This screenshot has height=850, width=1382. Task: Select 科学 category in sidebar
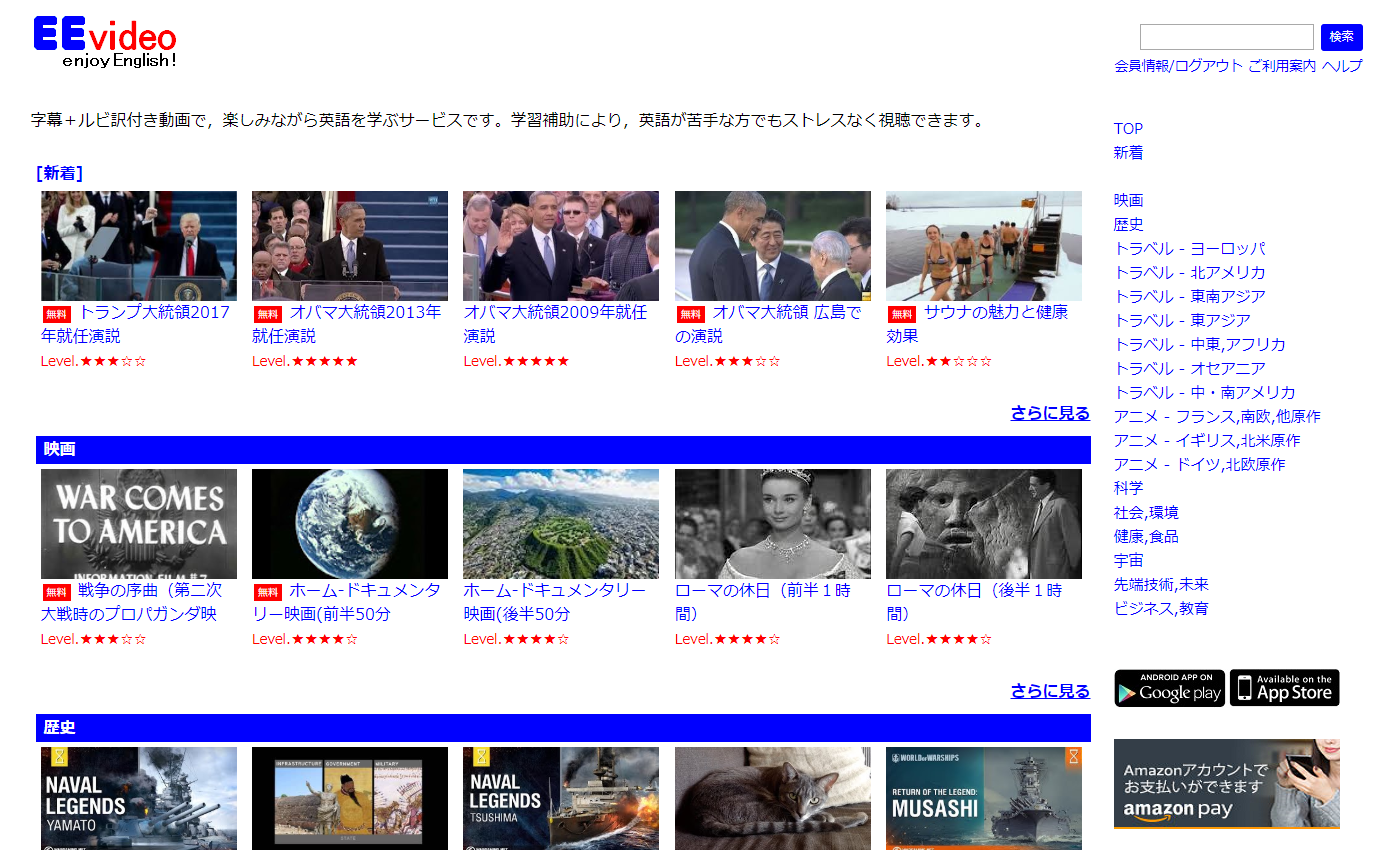[x=1128, y=488]
